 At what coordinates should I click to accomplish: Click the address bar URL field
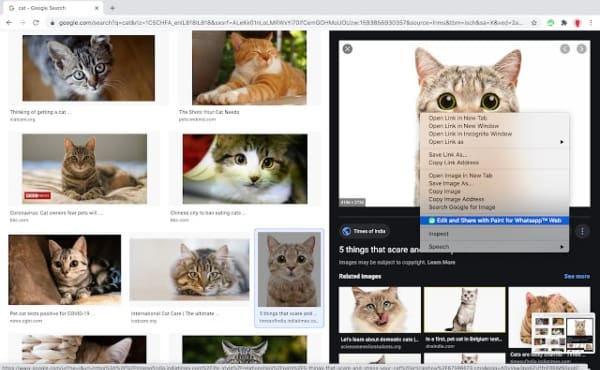291,23
